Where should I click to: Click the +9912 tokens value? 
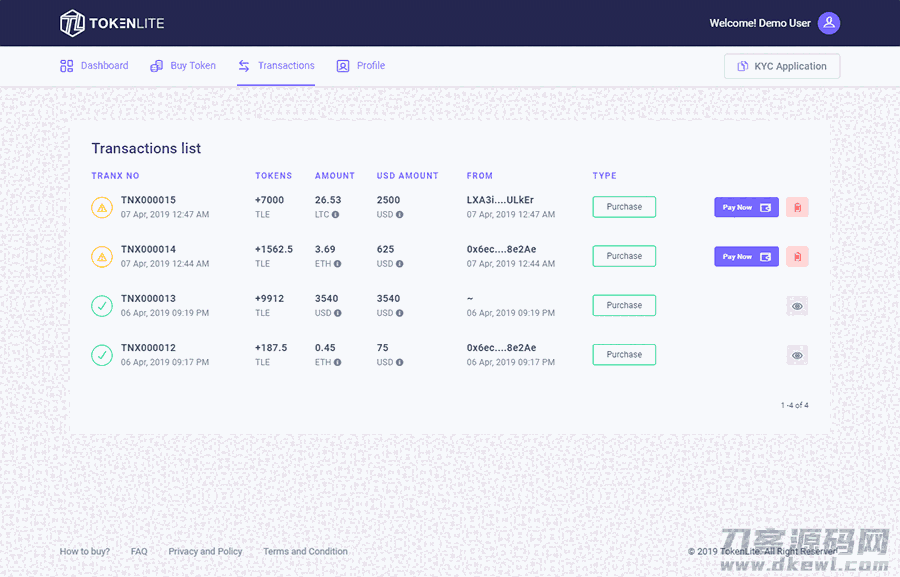pos(269,299)
